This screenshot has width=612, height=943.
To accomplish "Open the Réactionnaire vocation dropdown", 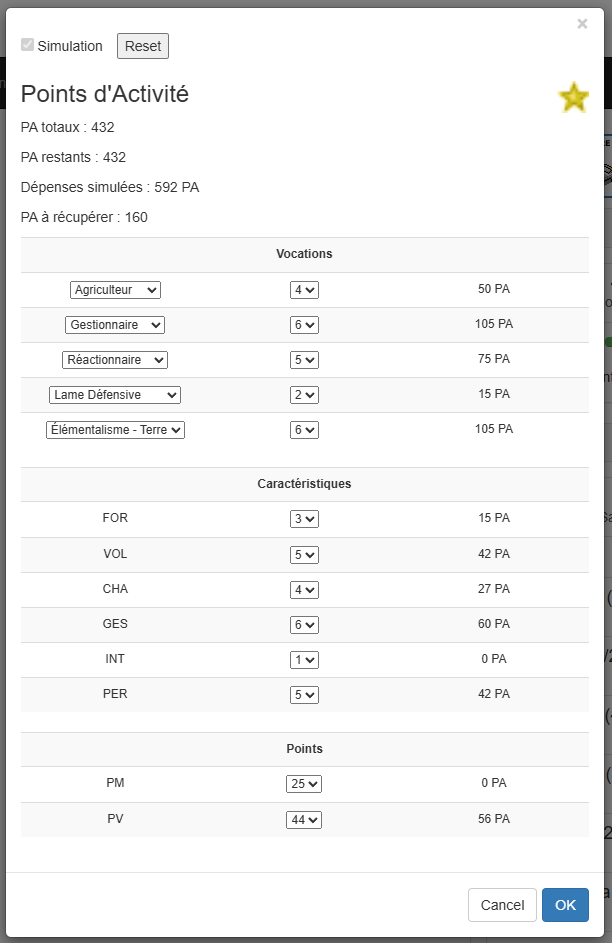I will (115, 360).
